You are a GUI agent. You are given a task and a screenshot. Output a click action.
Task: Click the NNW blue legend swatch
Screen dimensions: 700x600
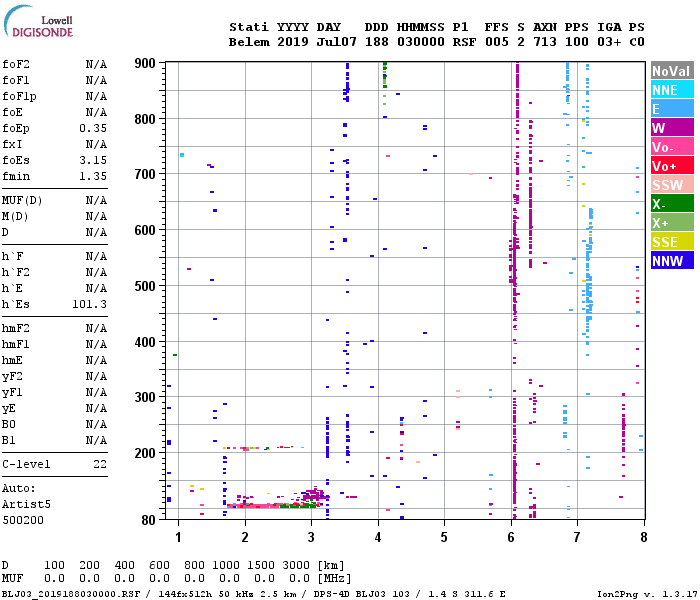672,261
